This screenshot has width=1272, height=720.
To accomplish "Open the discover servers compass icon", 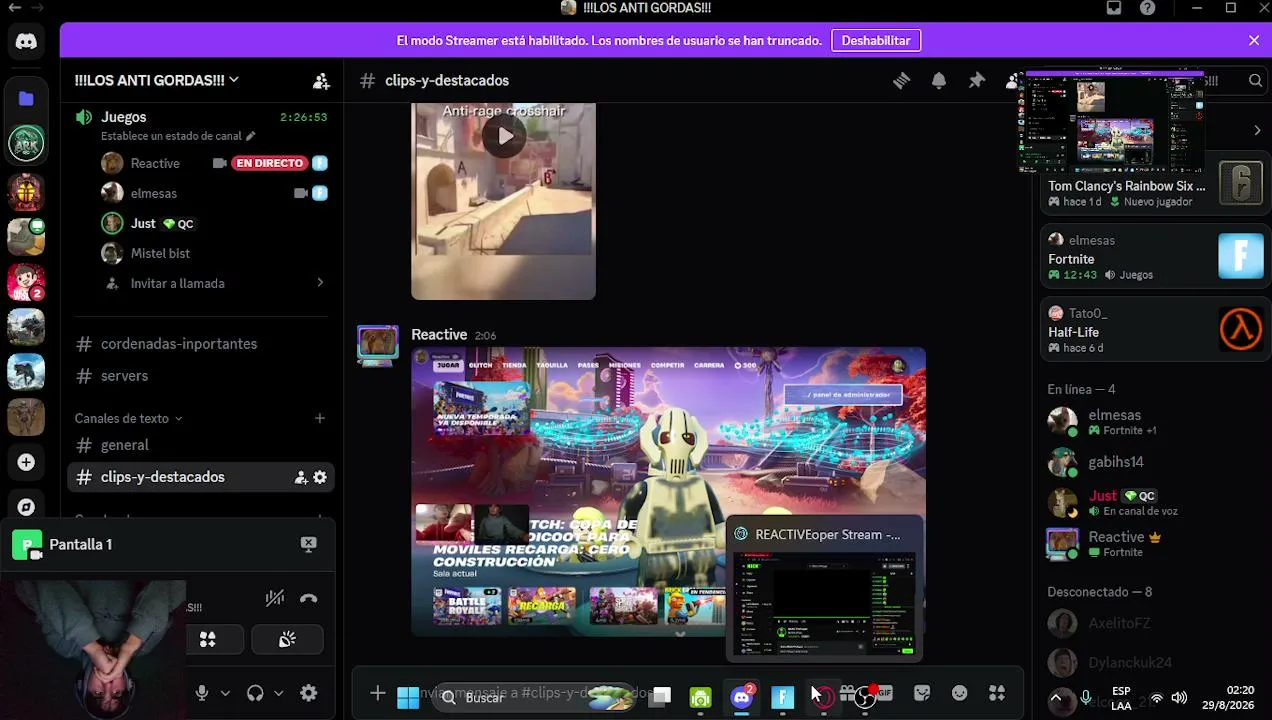I will tap(26, 507).
